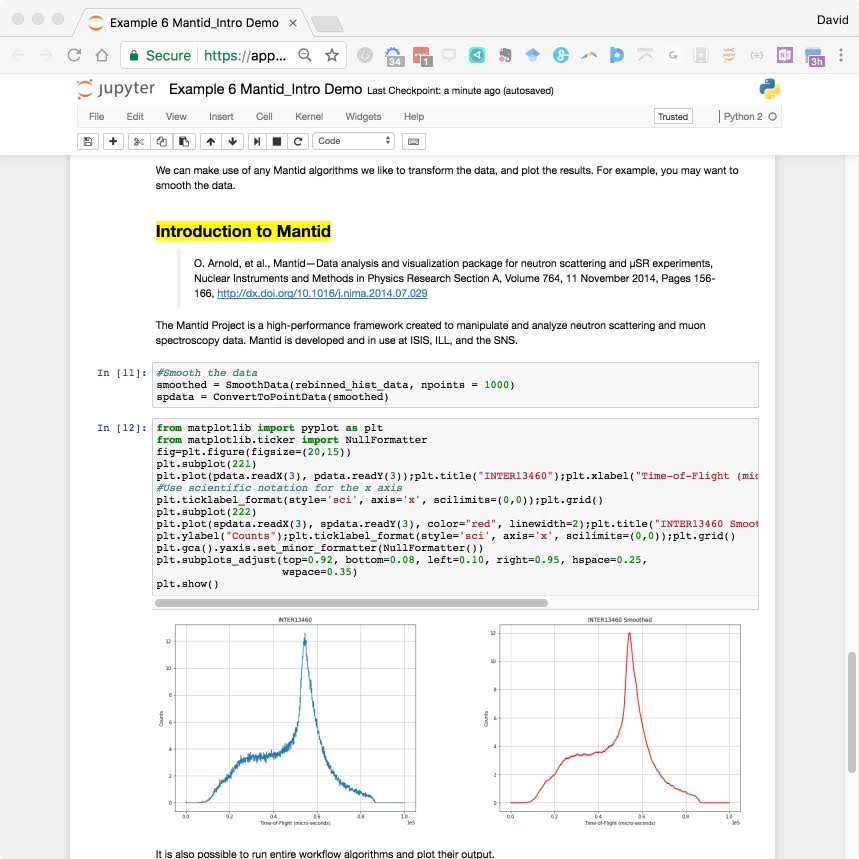The height and width of the screenshot is (859, 859).
Task: Click the In [11]: prompt label
Action: [122, 373]
